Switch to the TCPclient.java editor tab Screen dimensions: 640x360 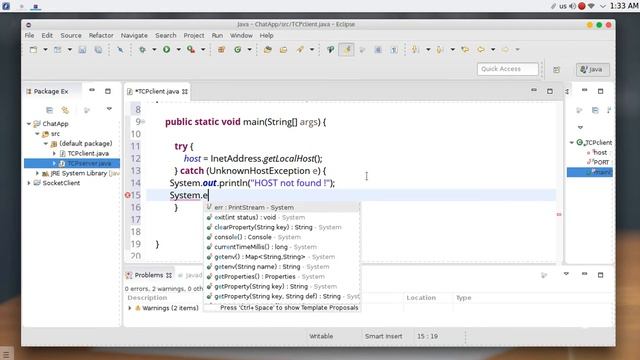pos(157,91)
